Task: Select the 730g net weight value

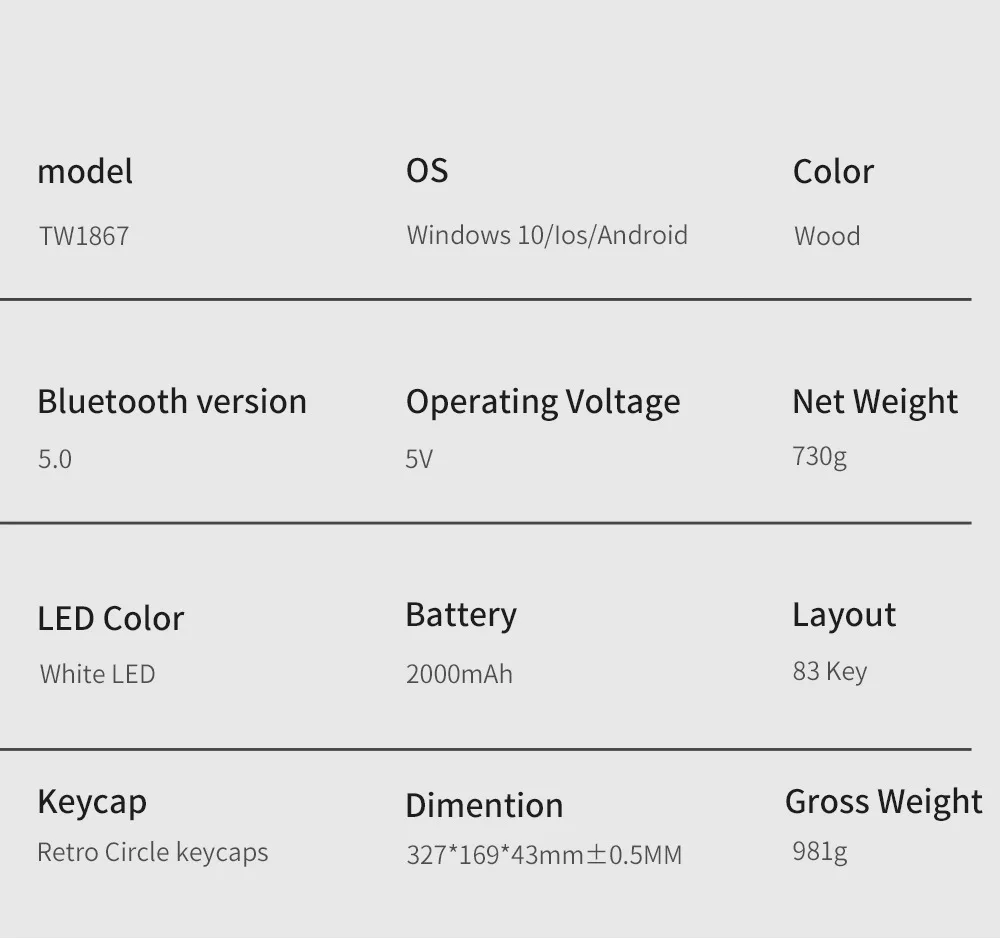Action: coord(819,456)
